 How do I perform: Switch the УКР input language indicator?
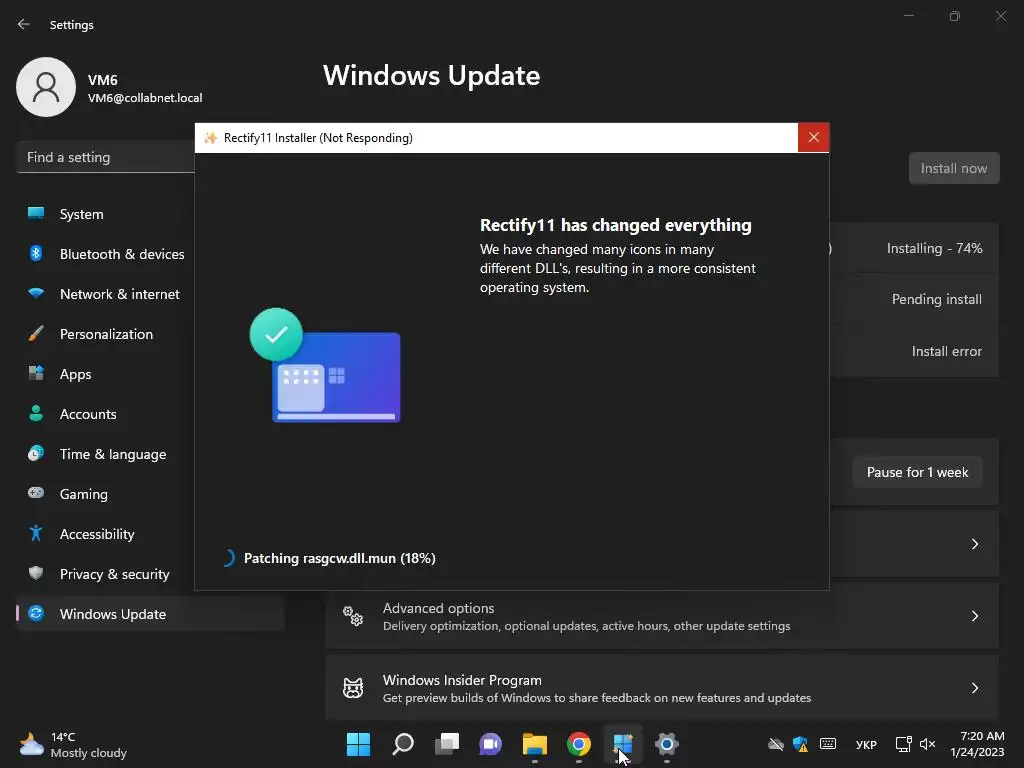coord(866,744)
